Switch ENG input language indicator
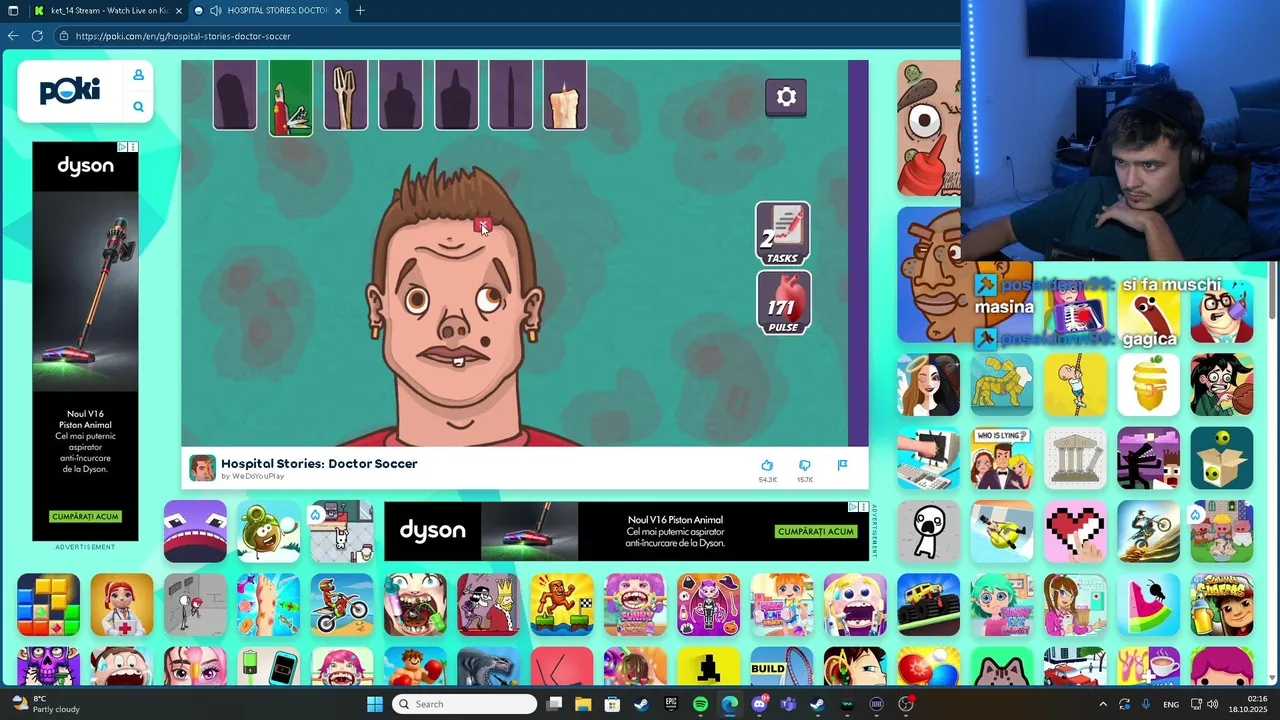 (1170, 704)
